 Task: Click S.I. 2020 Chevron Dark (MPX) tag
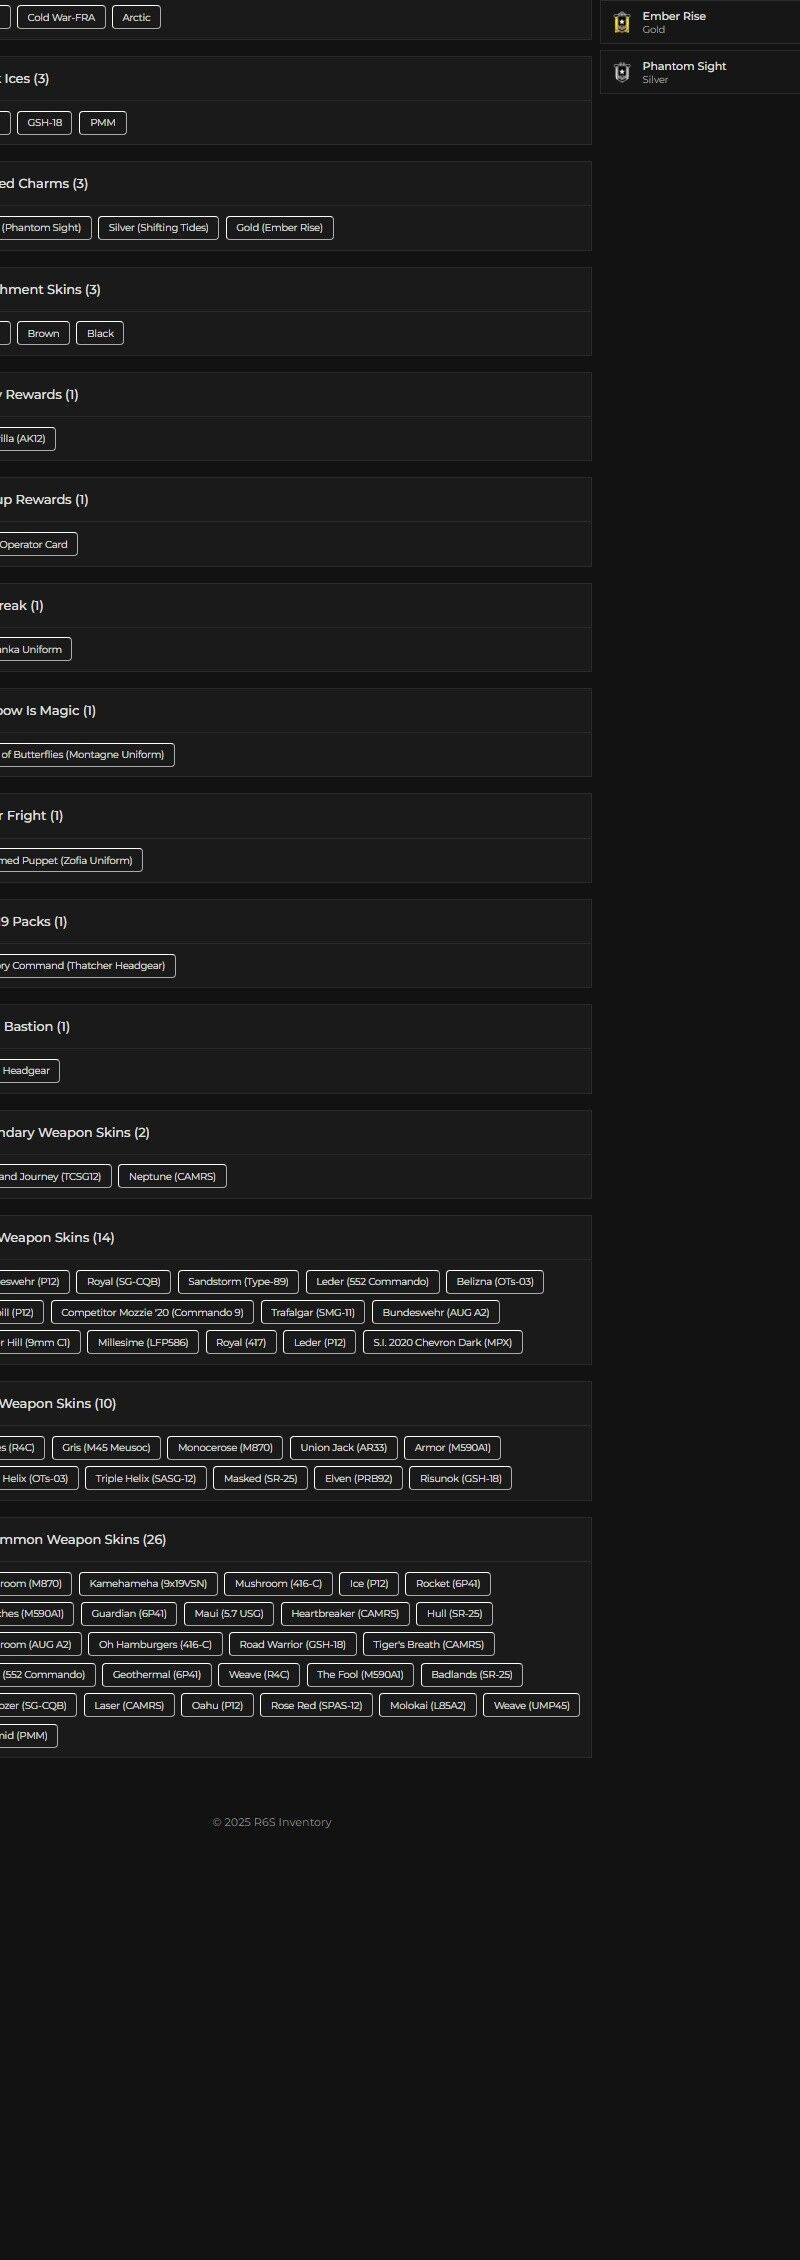coord(443,1342)
